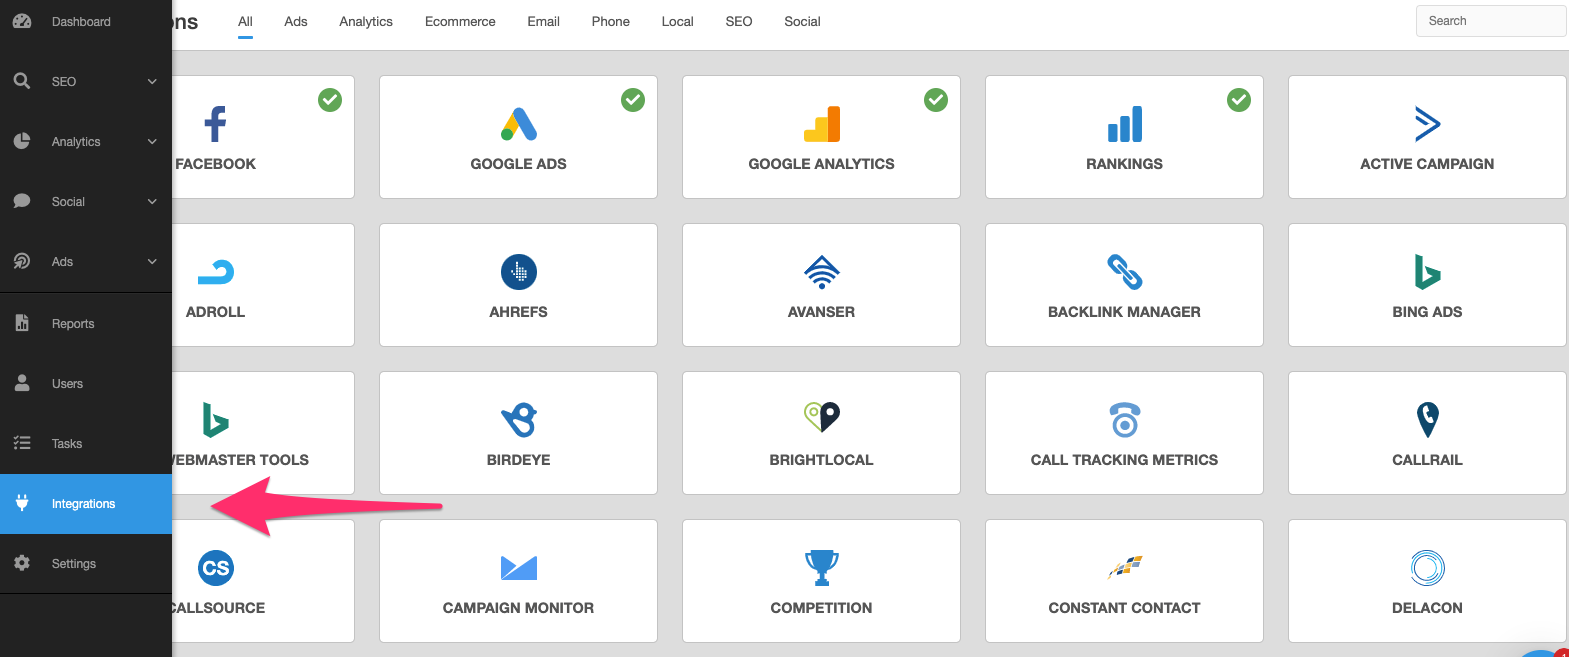Switch to the Social filter tab
The width and height of the screenshot is (1569, 657).
802,21
